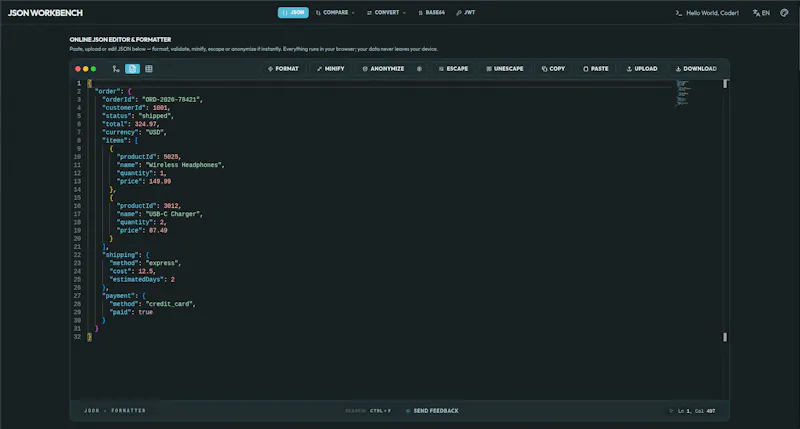
Task: Open anonymize settings gear icon
Action: point(419,68)
